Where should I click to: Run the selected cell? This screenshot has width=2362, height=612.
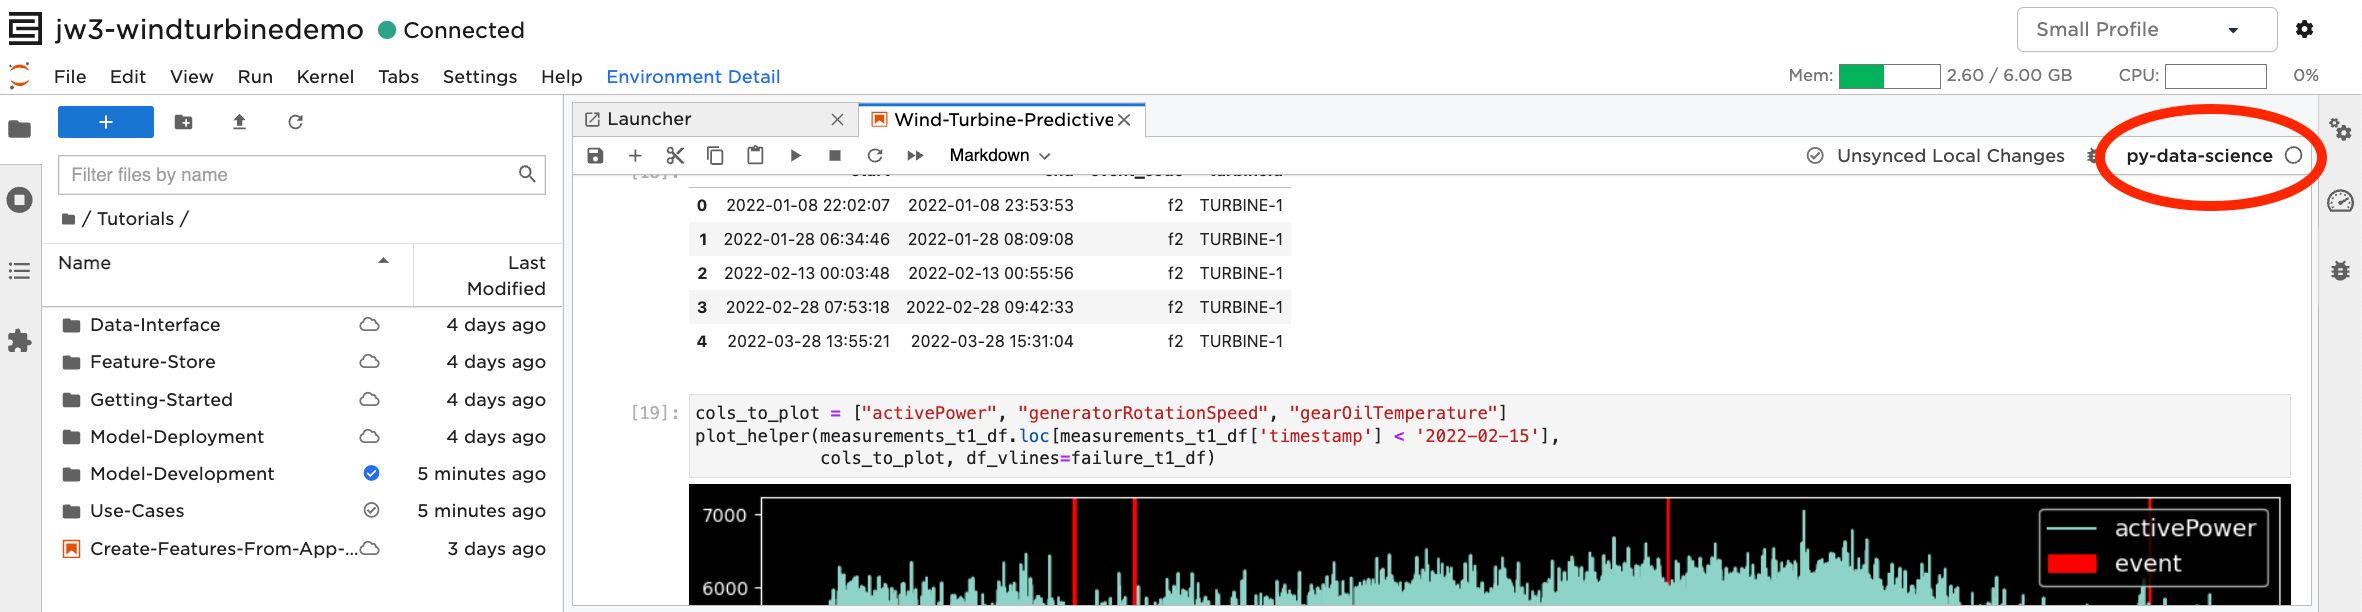795,155
